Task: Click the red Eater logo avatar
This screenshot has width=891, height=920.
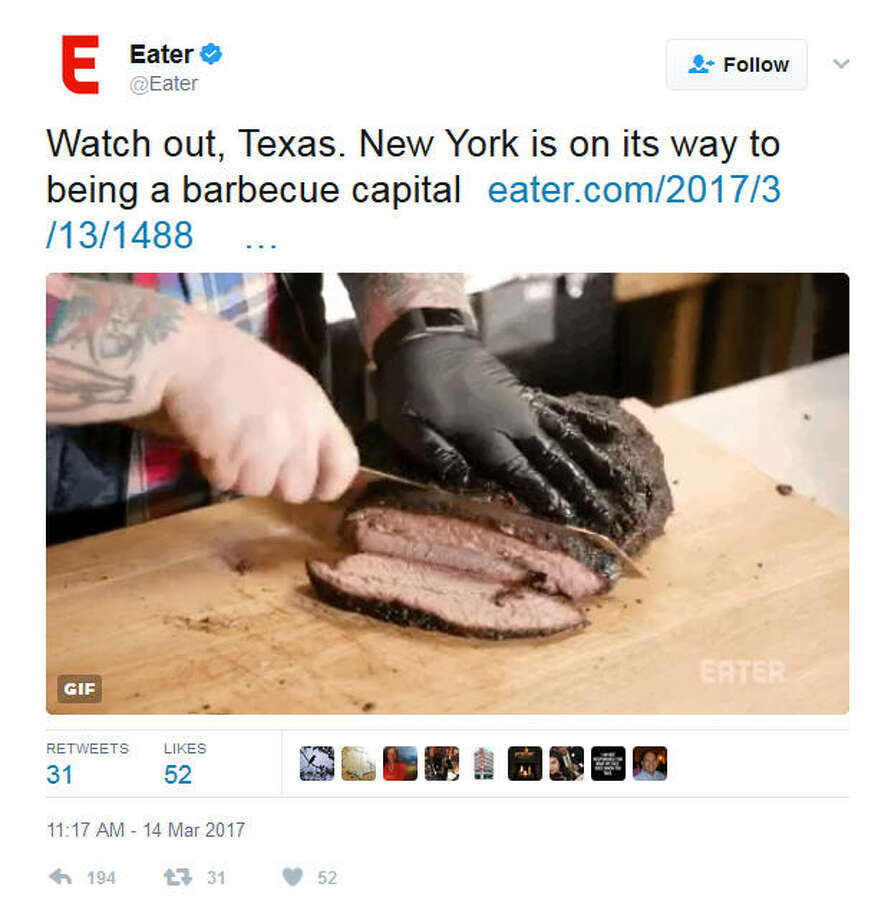Action: pos(80,65)
